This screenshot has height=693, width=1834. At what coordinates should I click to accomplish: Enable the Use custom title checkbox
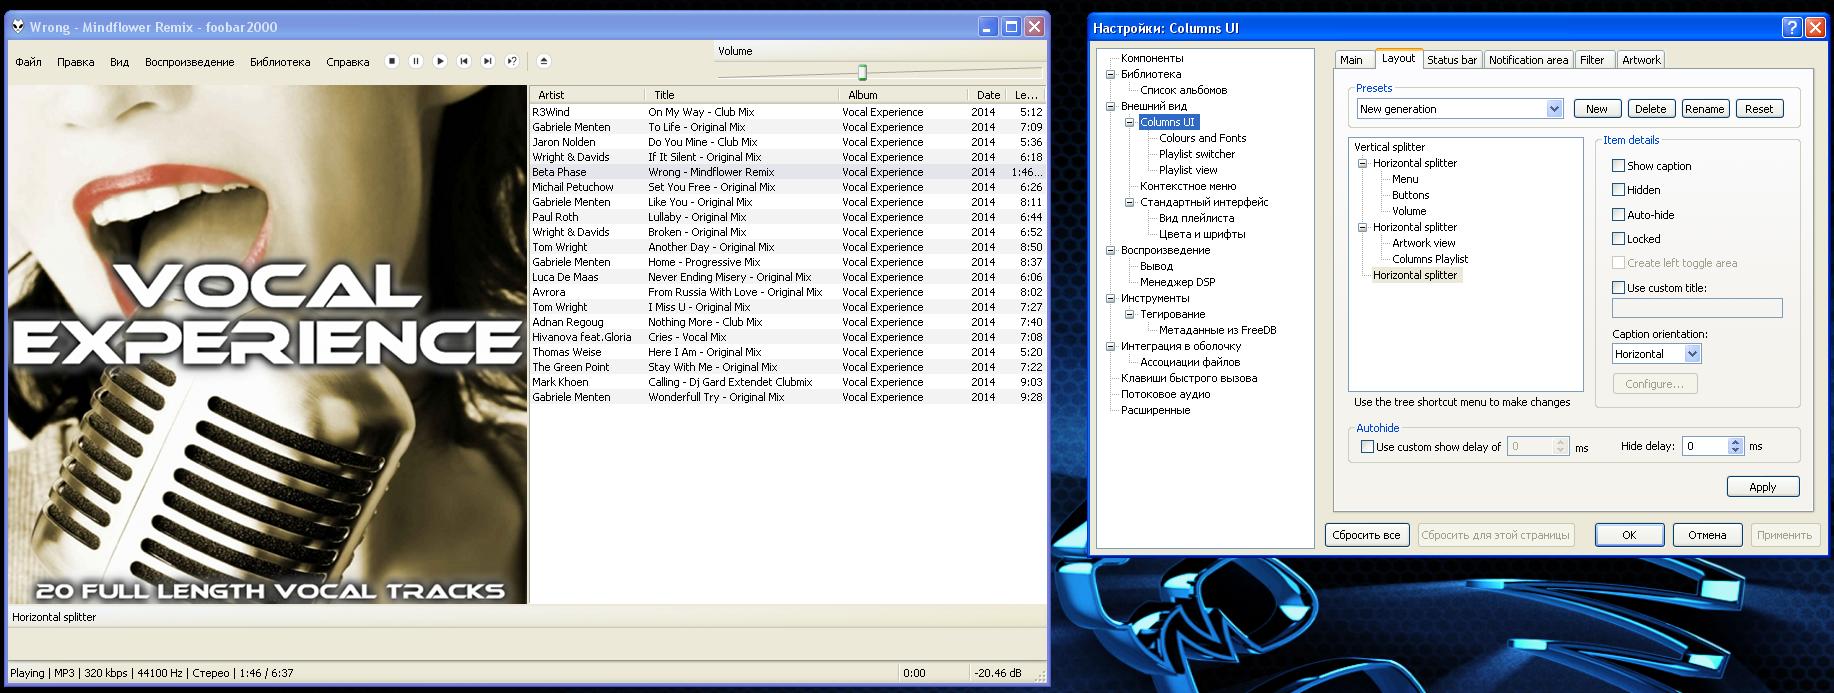click(1618, 288)
